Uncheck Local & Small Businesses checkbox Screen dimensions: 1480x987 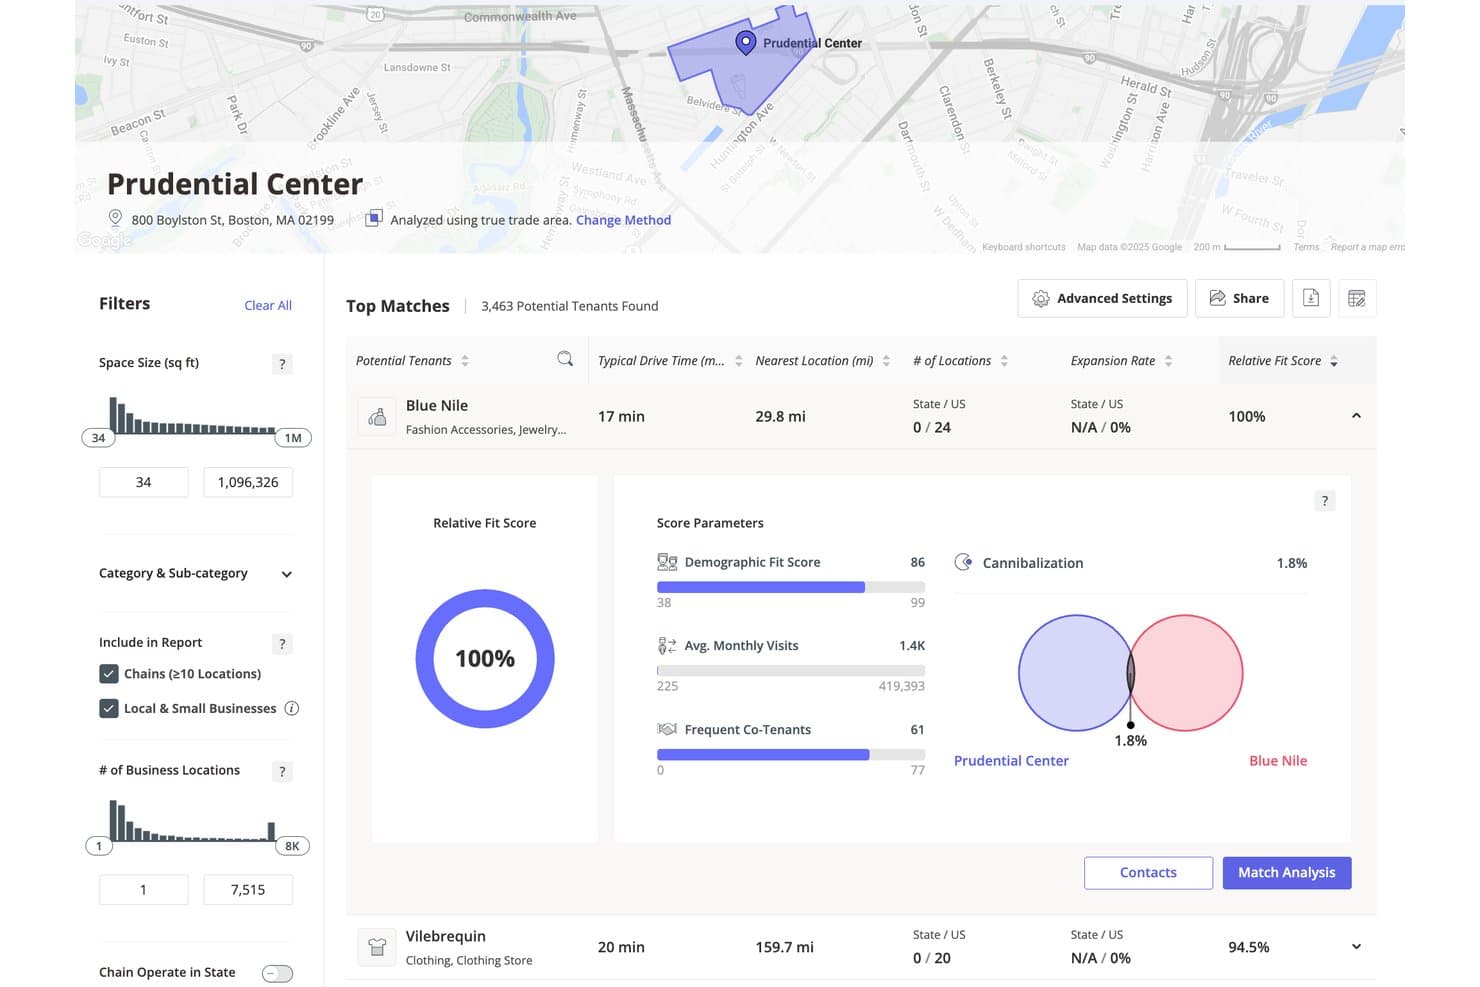tap(109, 708)
